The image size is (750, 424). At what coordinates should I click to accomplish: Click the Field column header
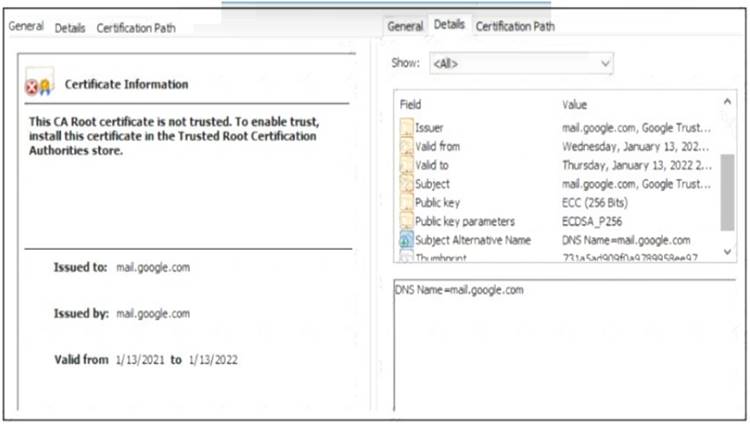(x=410, y=104)
